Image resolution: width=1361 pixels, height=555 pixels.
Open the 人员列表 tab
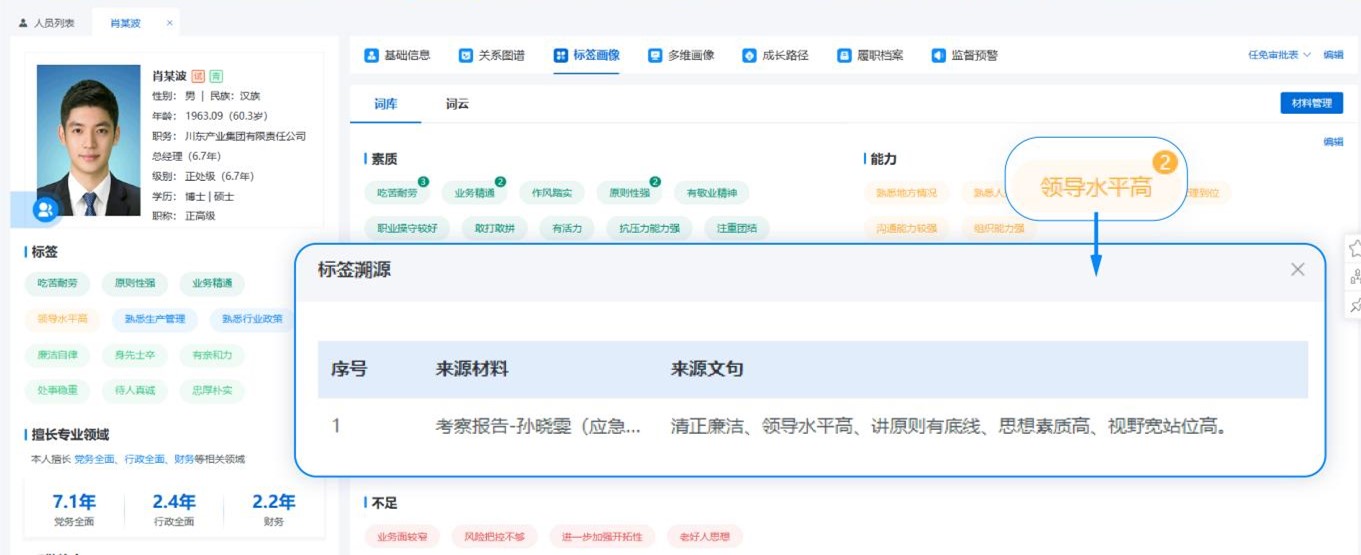[x=47, y=22]
